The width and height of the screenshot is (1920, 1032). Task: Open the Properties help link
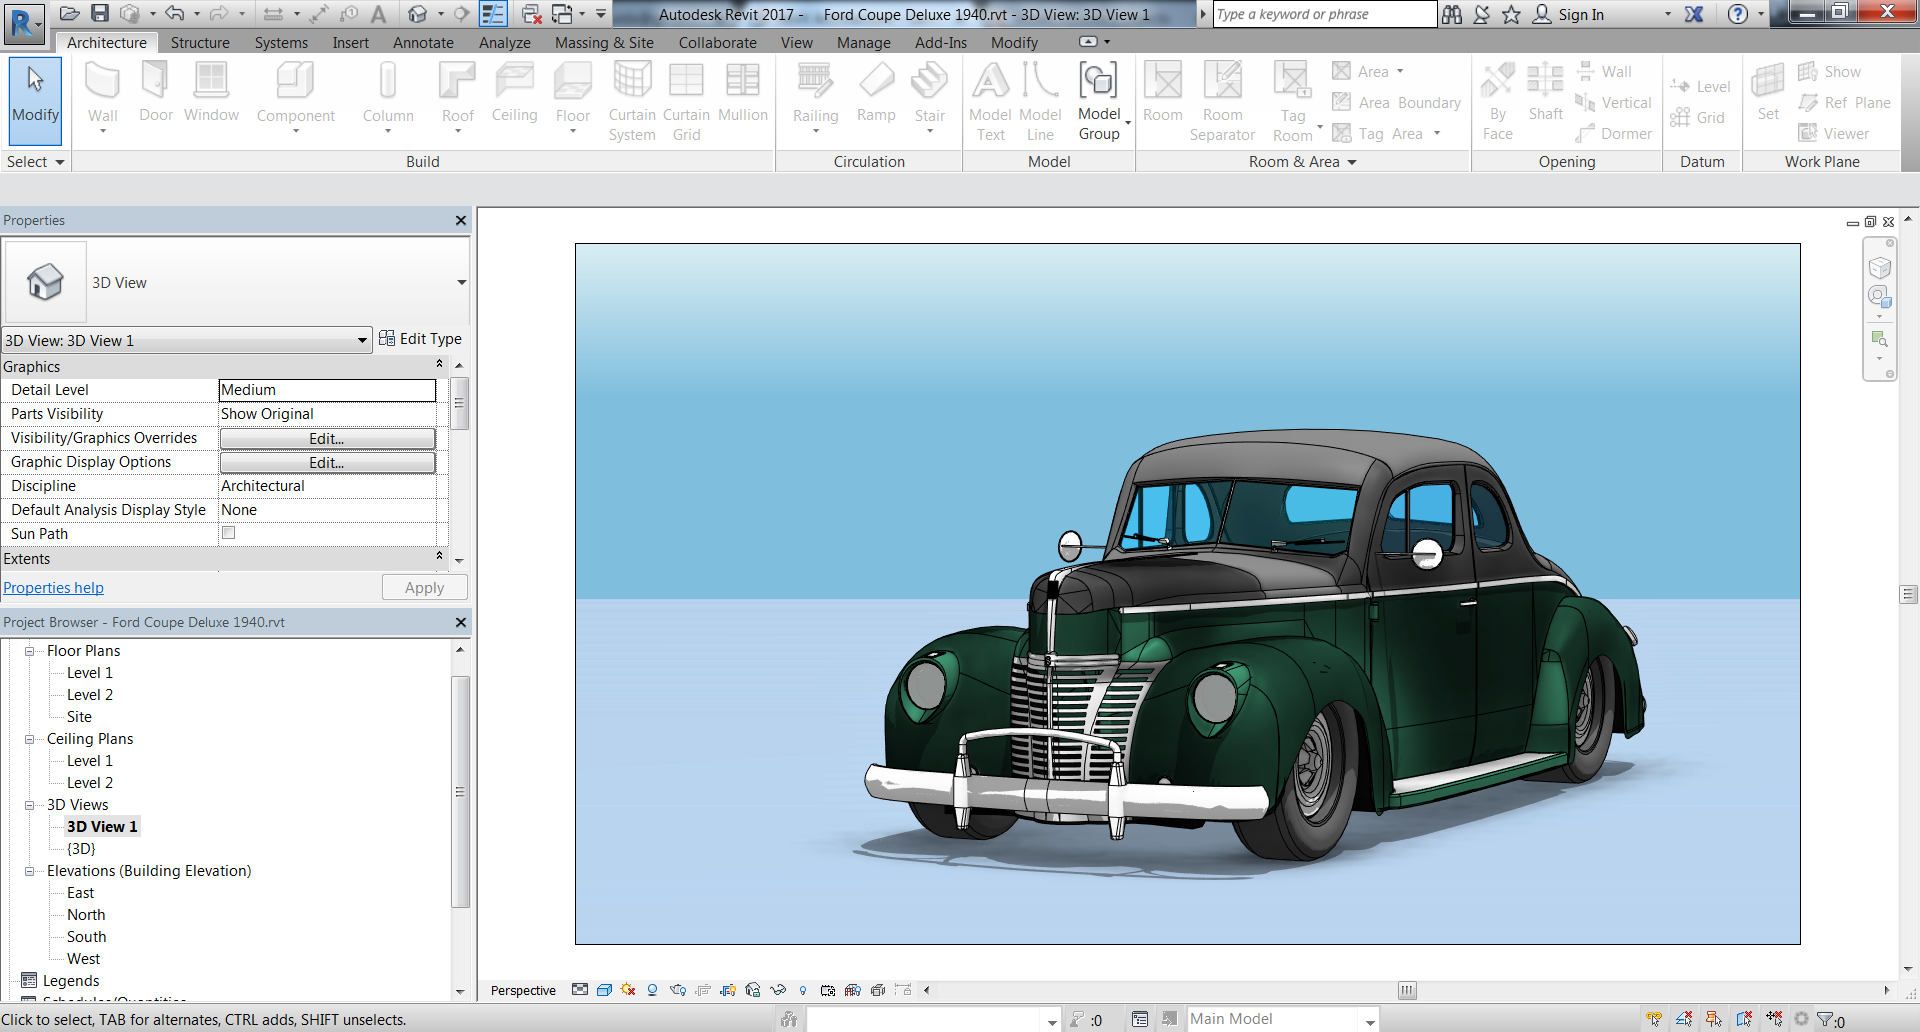tap(53, 587)
